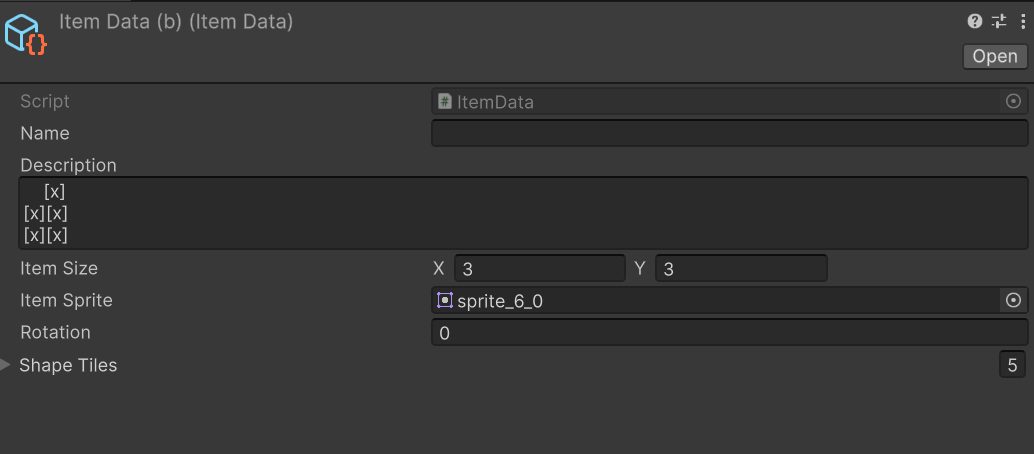
Task: Select the Item Size X value field
Action: (x=539, y=268)
